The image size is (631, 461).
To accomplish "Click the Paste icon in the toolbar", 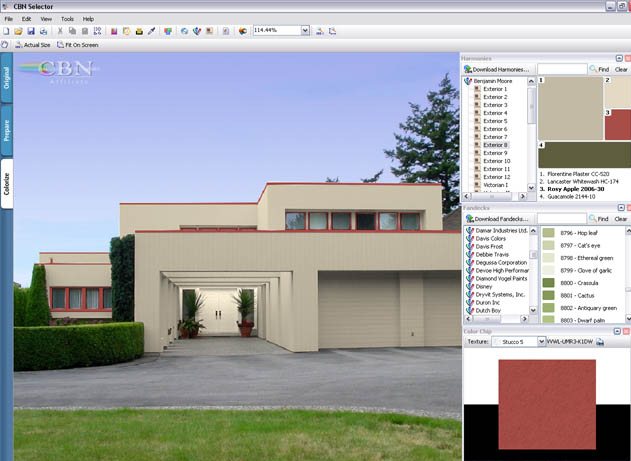I will 85,31.
